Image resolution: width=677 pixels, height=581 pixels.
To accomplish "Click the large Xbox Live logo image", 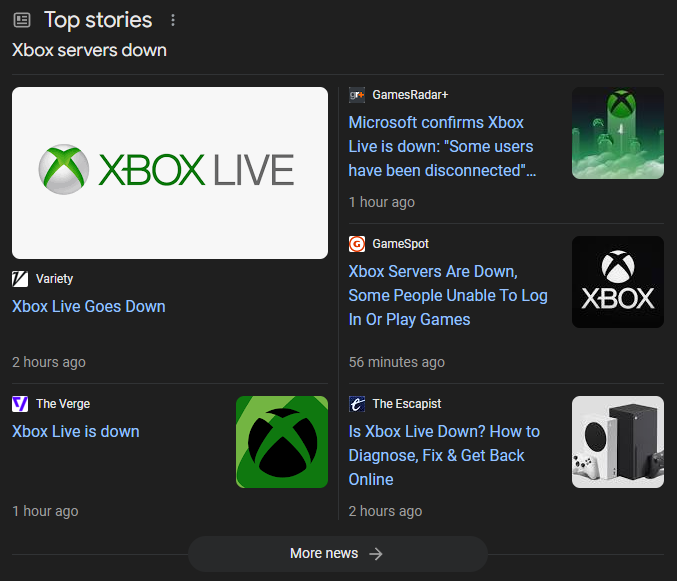I will tap(170, 173).
